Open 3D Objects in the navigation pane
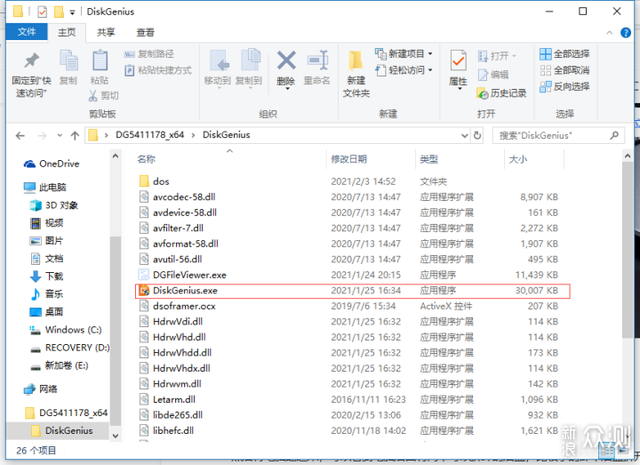 (x=54, y=205)
